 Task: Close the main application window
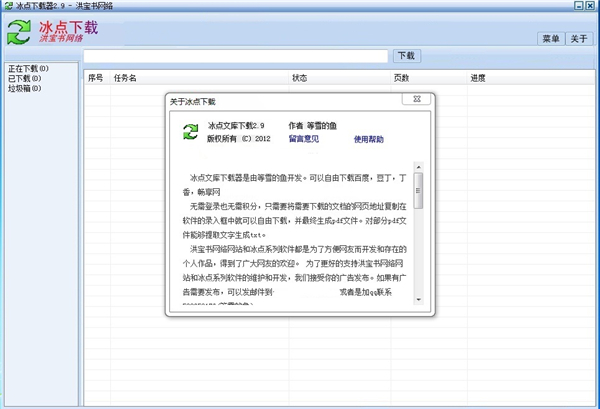pos(590,5)
